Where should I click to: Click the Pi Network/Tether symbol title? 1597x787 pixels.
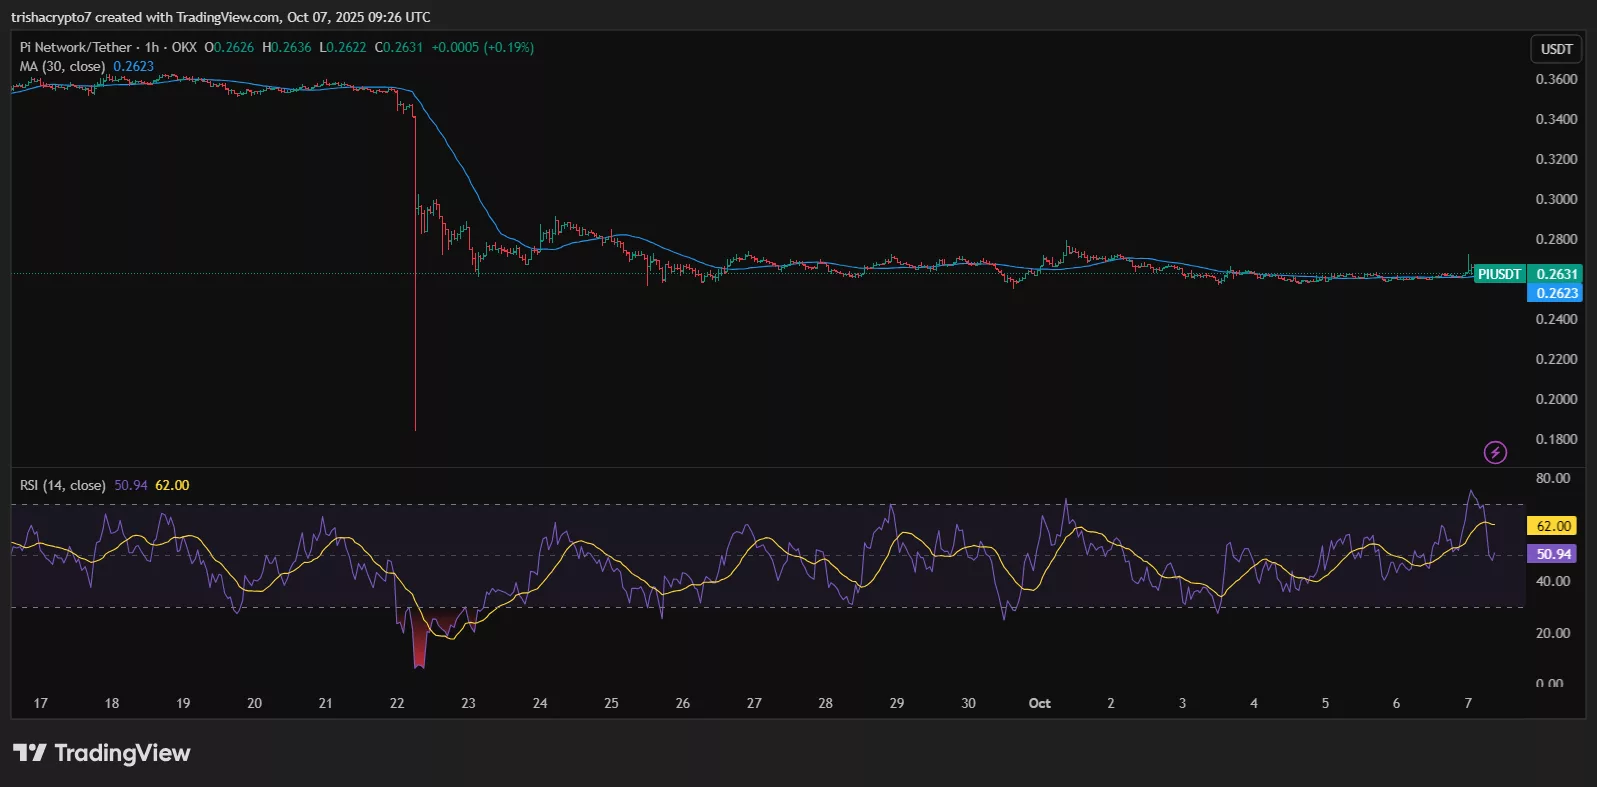point(76,47)
